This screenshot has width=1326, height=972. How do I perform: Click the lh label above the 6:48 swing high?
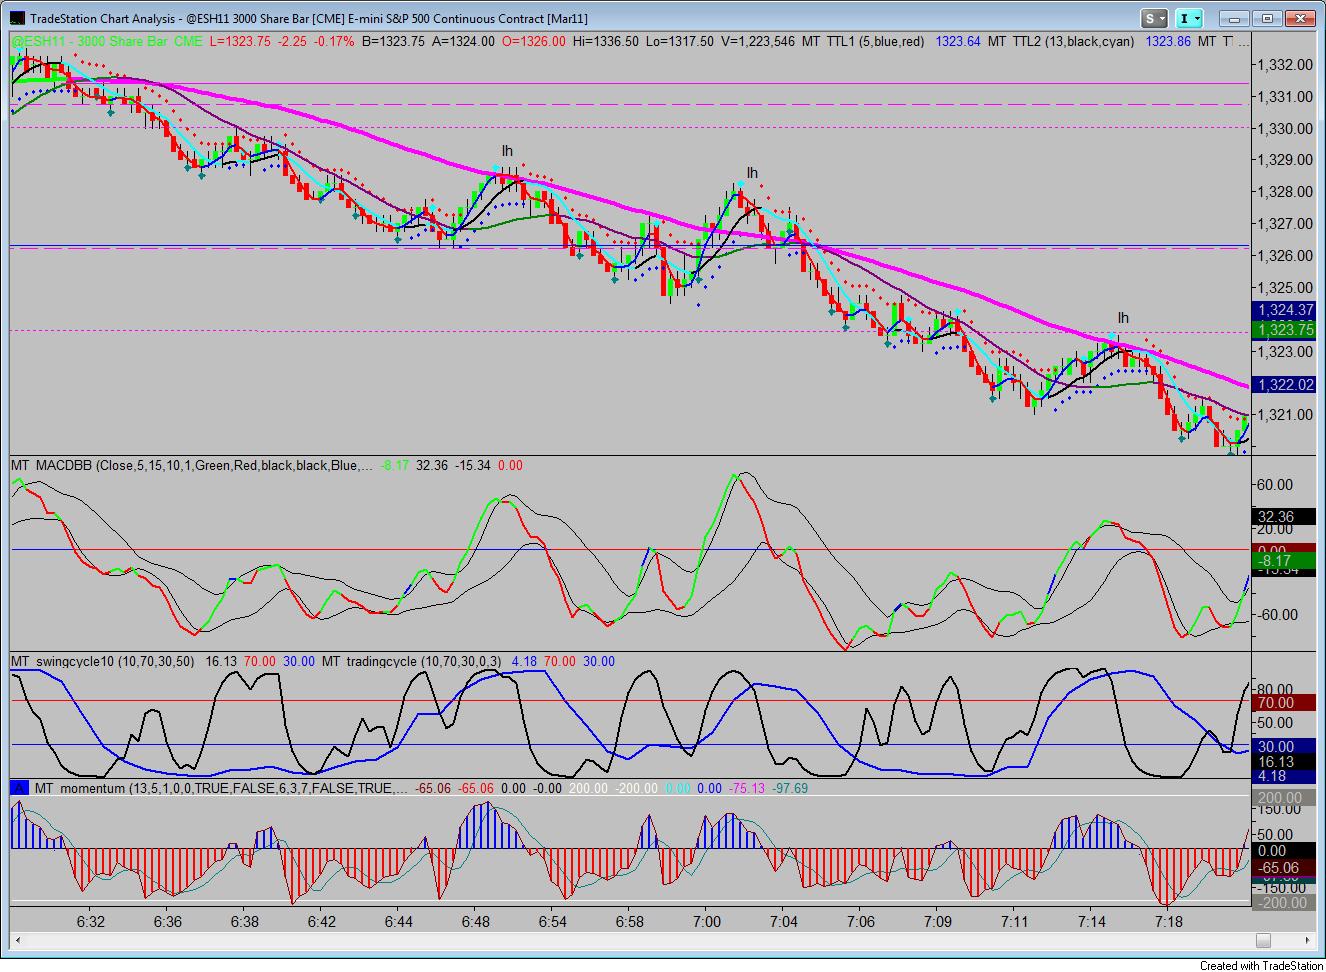[507, 152]
